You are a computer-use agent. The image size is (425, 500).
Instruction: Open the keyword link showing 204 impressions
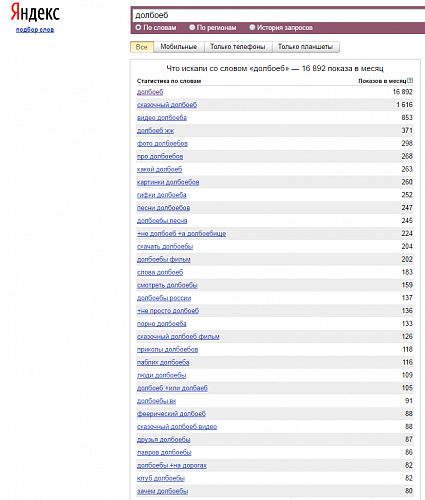tap(165, 247)
